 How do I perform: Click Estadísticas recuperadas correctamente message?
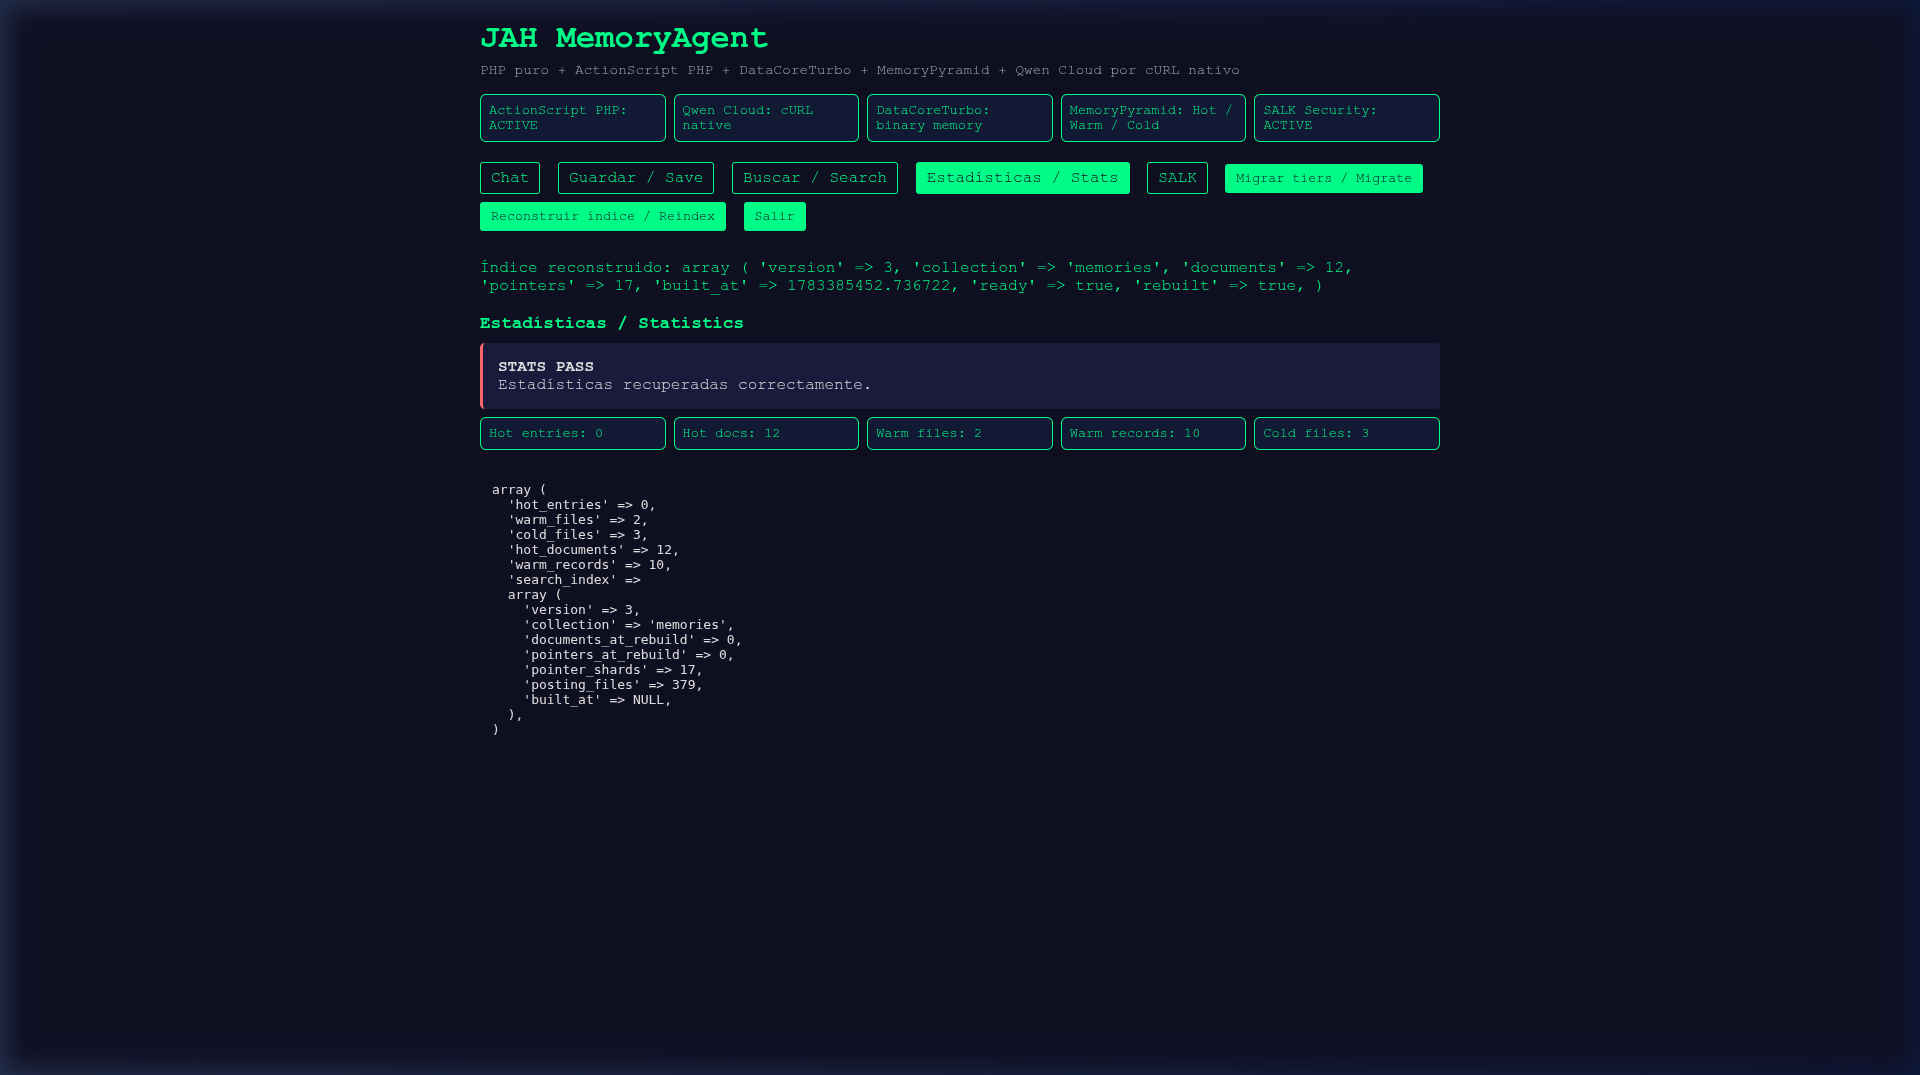pos(685,385)
